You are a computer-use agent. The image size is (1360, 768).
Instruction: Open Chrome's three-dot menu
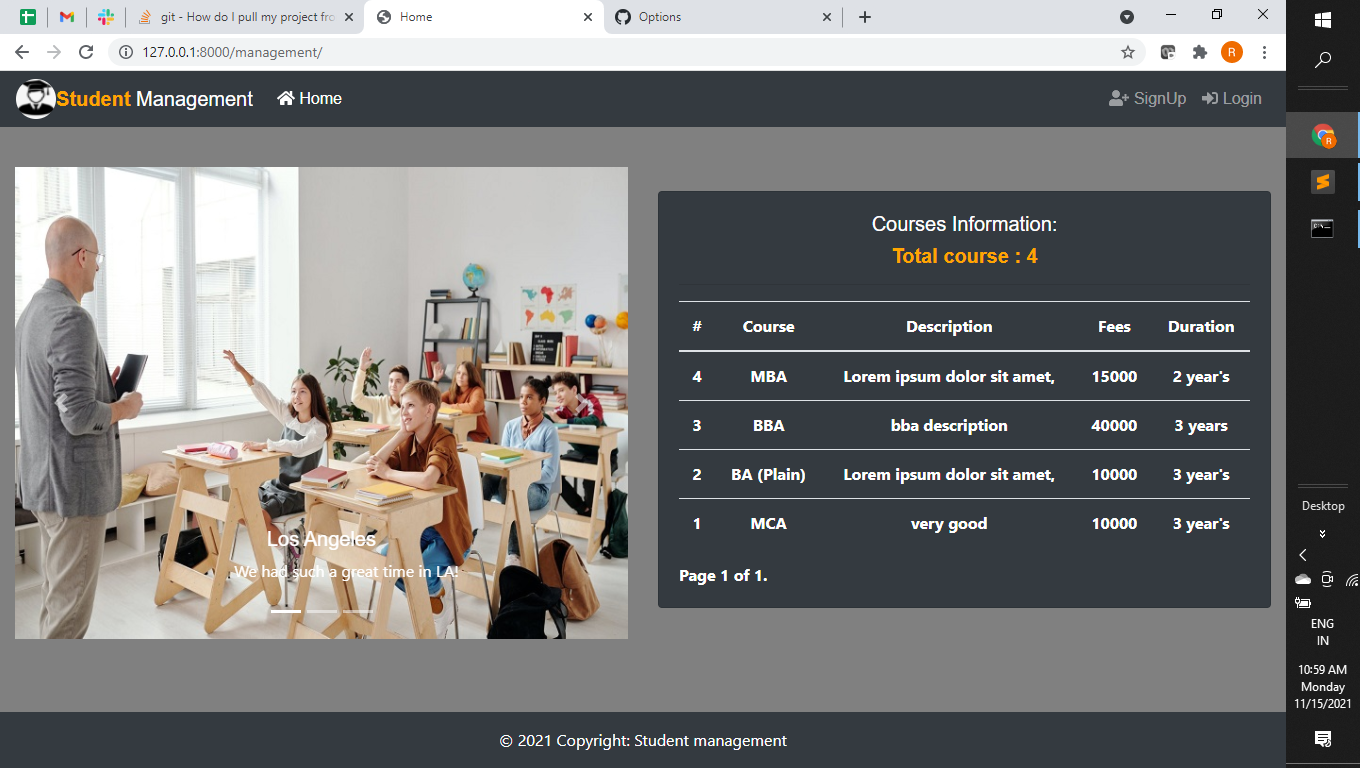coord(1265,51)
